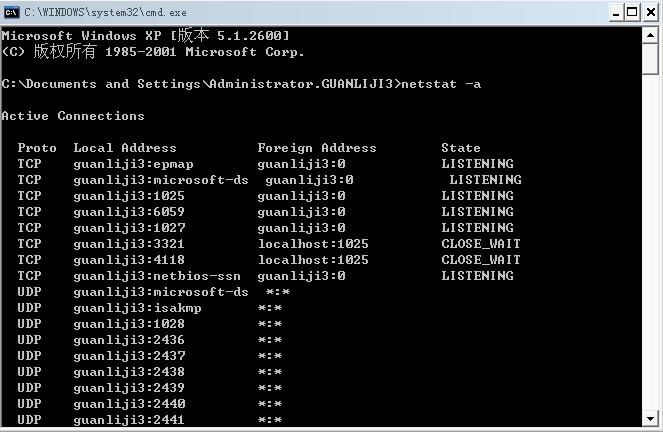Click the Foreign Address column header
The height and width of the screenshot is (432, 663).
pos(317,148)
